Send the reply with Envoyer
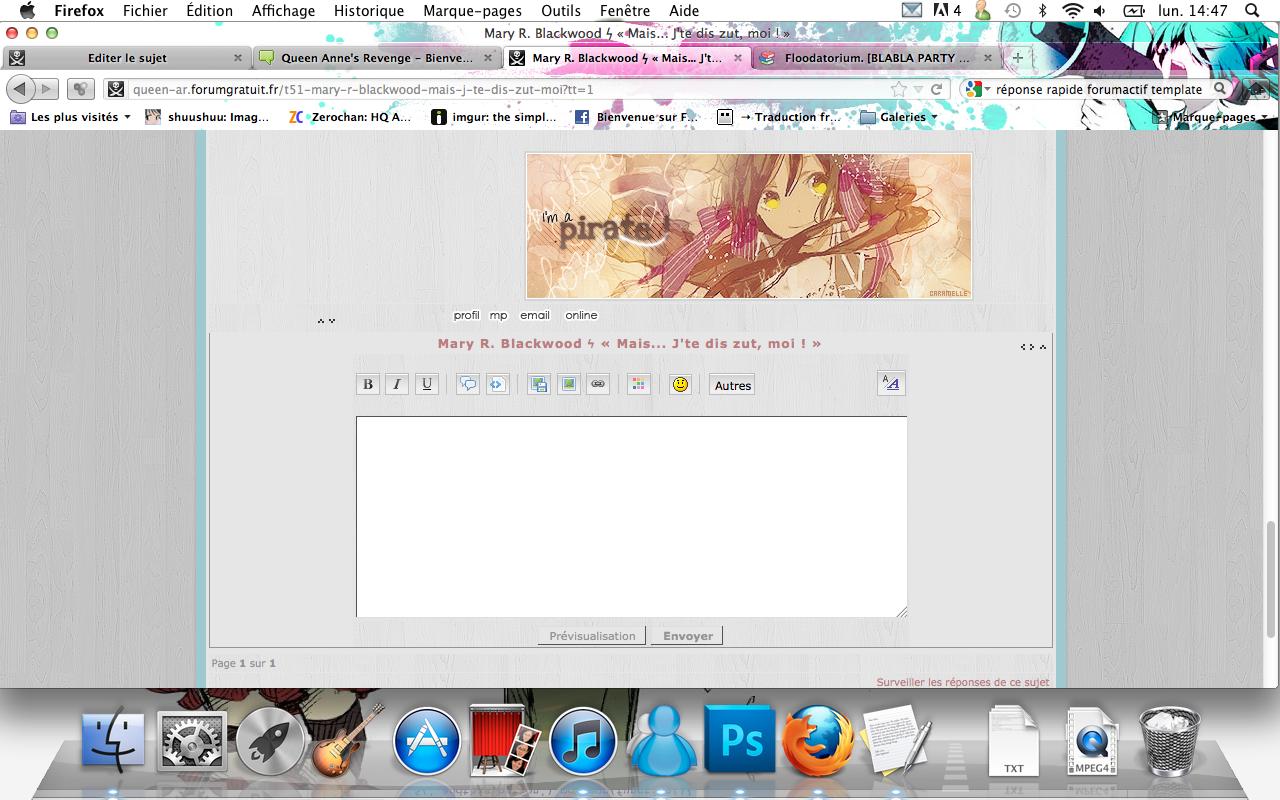The height and width of the screenshot is (800, 1280). point(688,636)
